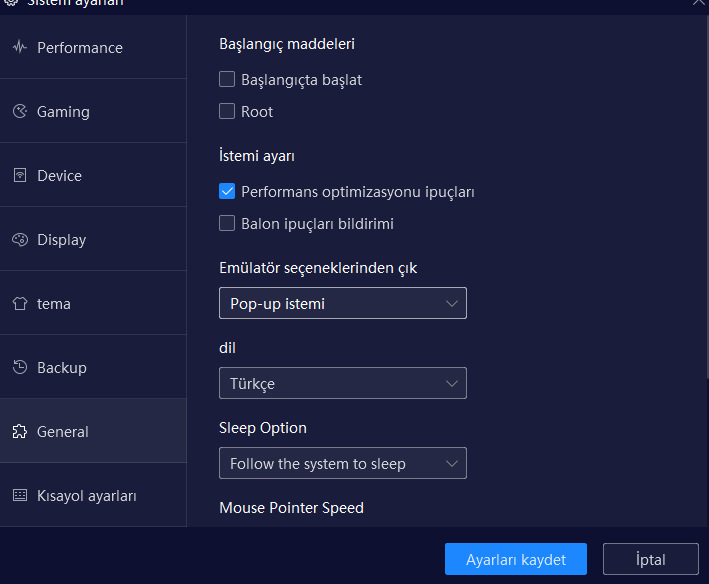Click the tema shirt icon

tap(19, 303)
